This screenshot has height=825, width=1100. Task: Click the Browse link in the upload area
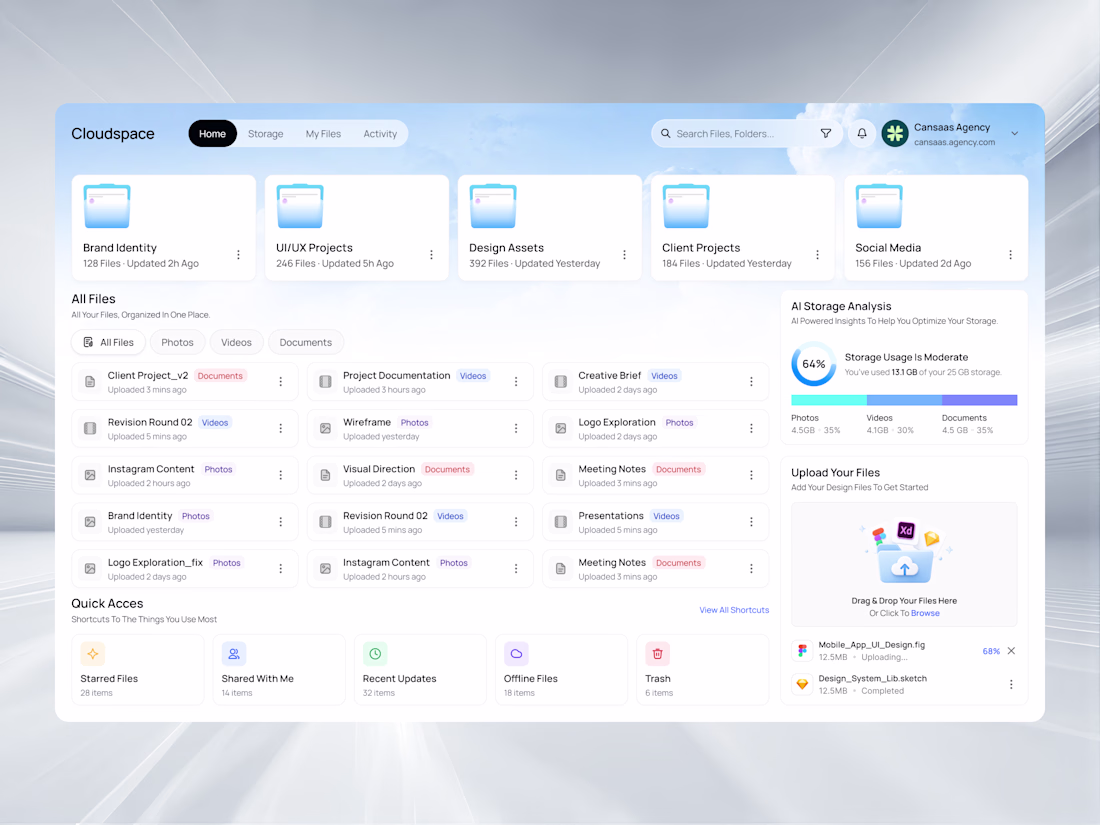point(925,613)
